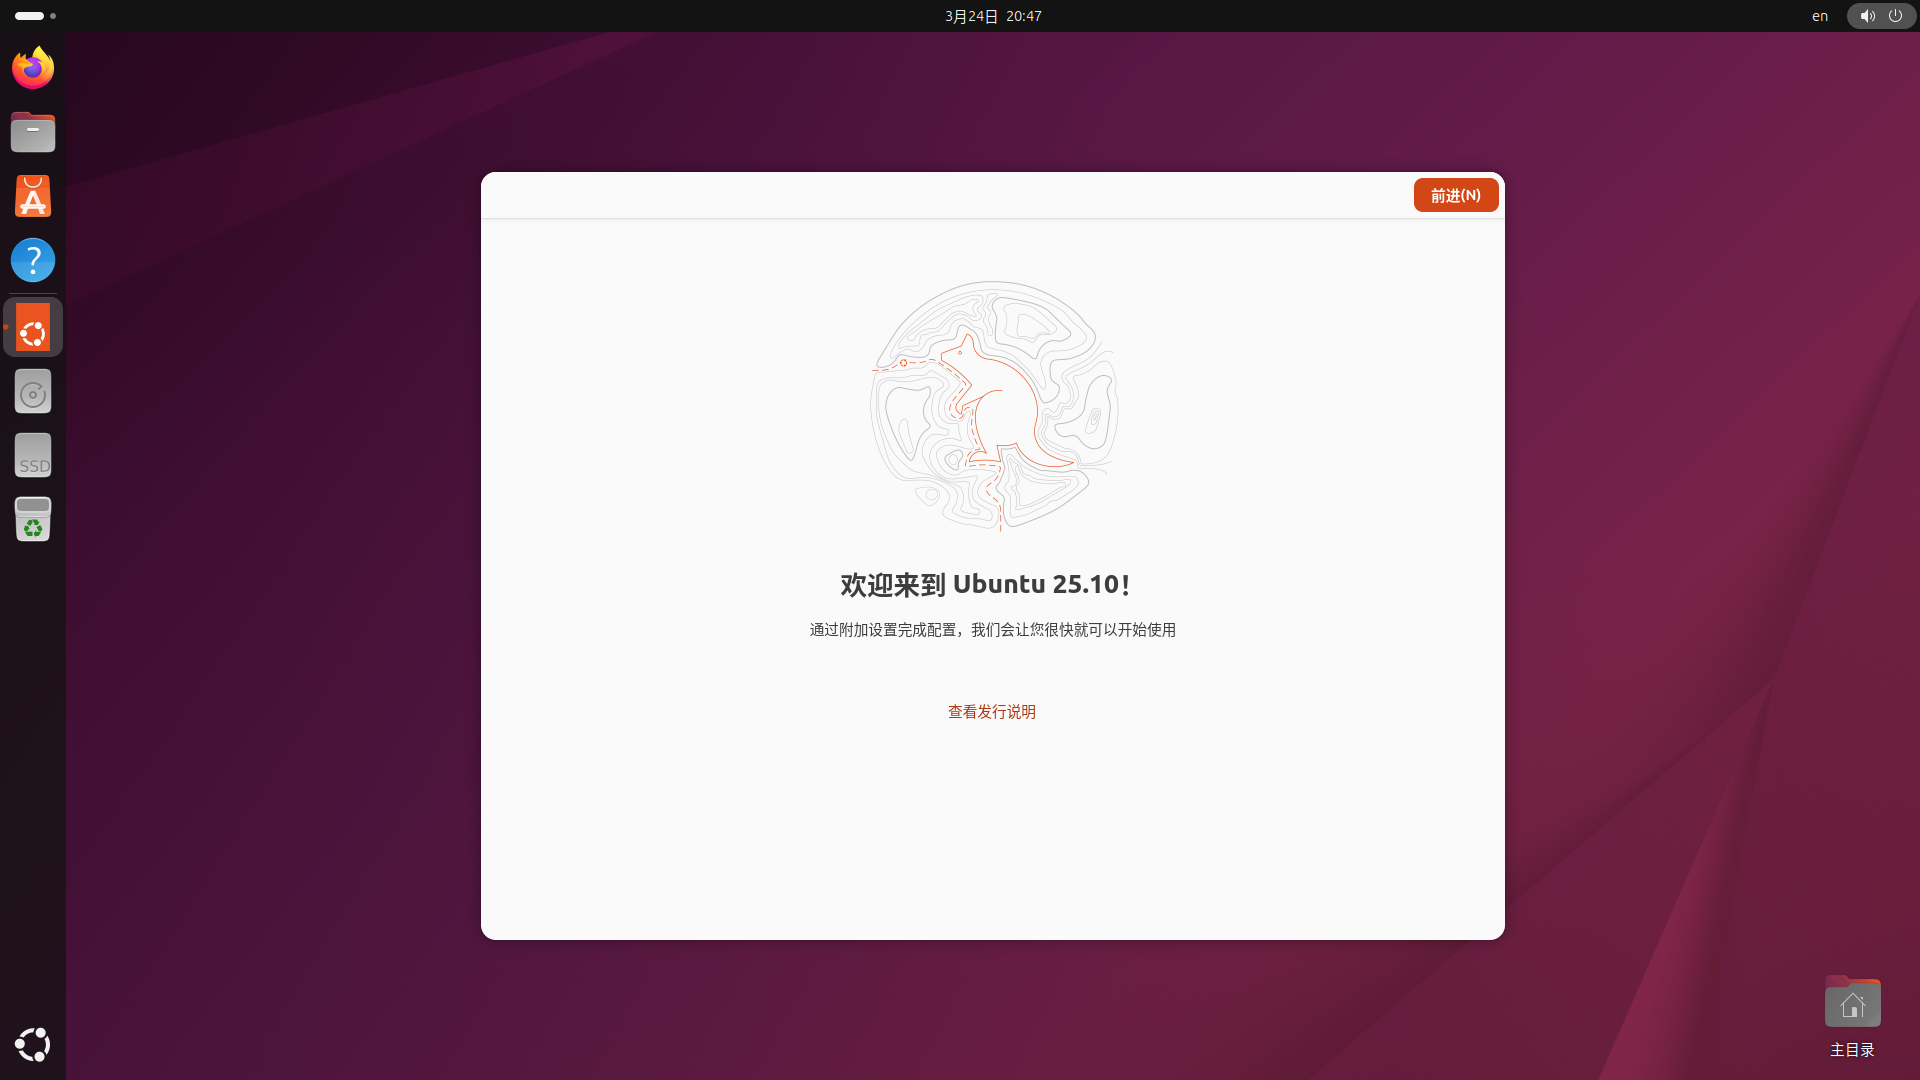This screenshot has width=1920, height=1080.
Task: Click the second workspace dot indicator
Action: click(x=53, y=16)
